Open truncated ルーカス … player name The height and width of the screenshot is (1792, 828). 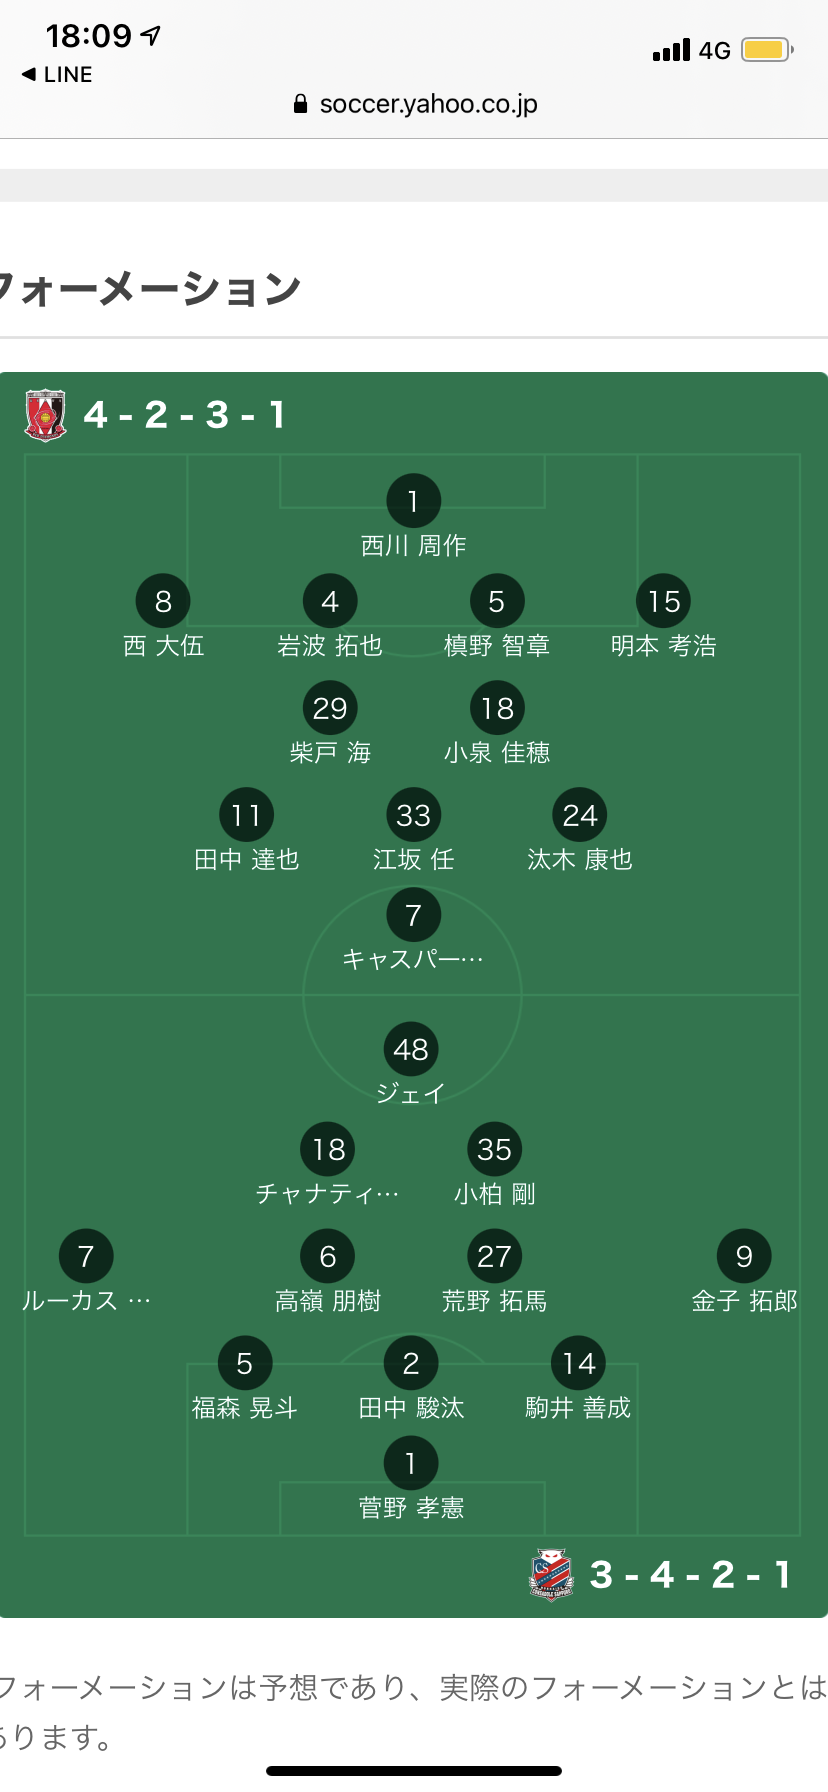click(x=87, y=1301)
